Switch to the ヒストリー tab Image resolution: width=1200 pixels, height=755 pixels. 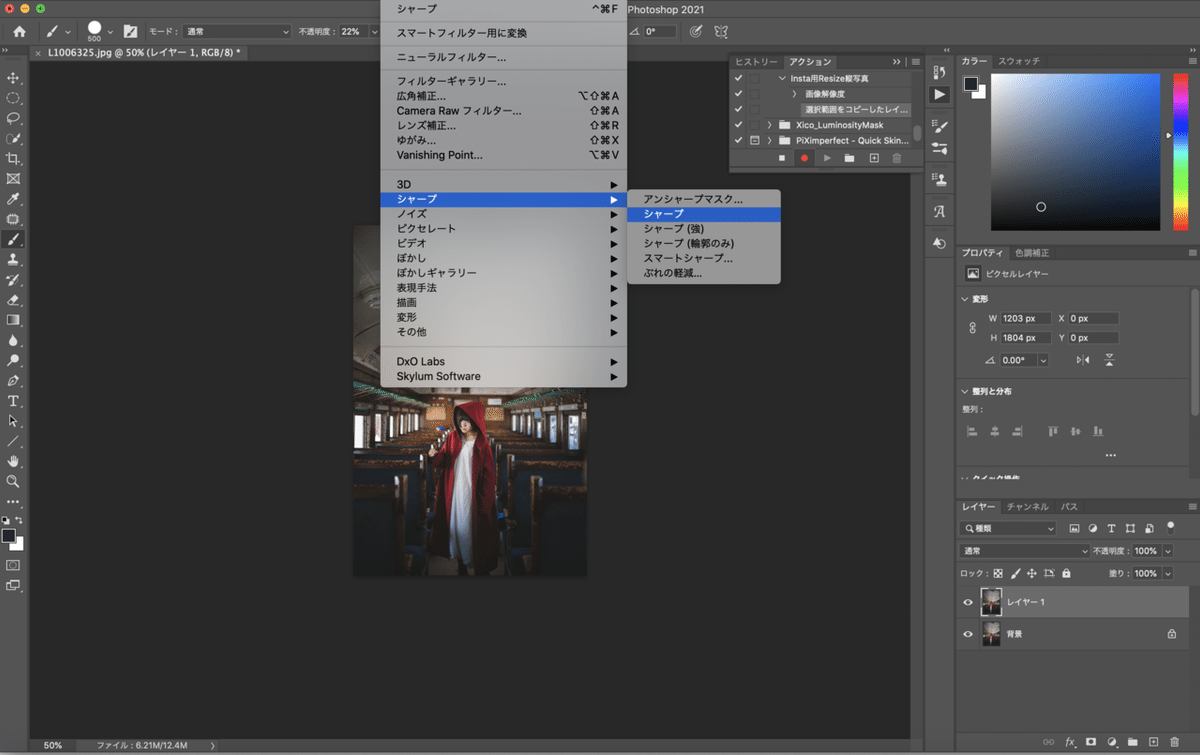coord(757,62)
